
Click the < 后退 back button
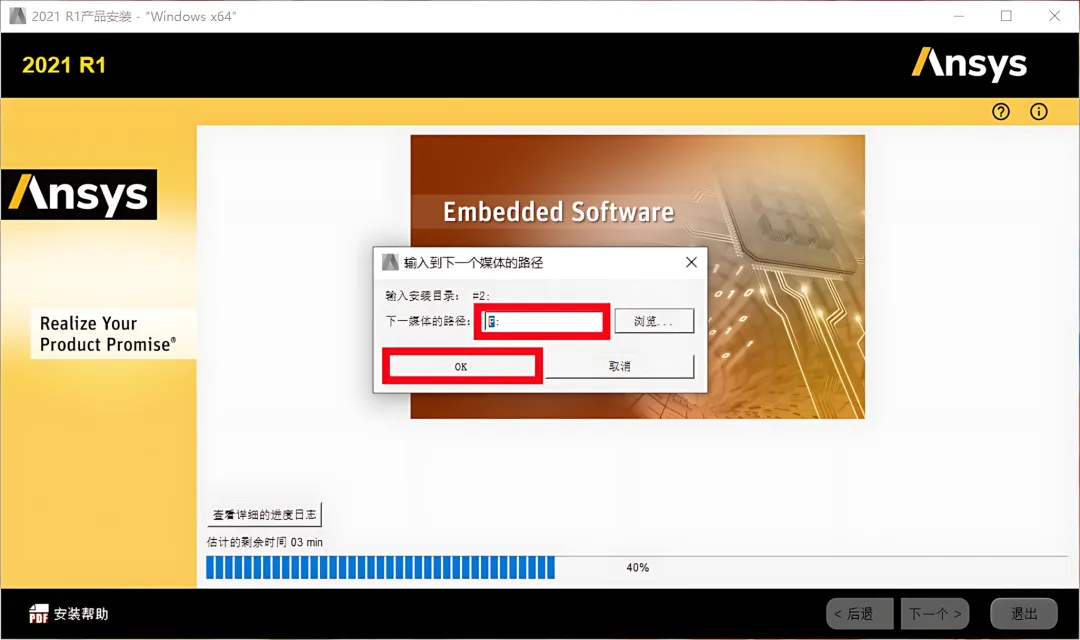tap(860, 613)
